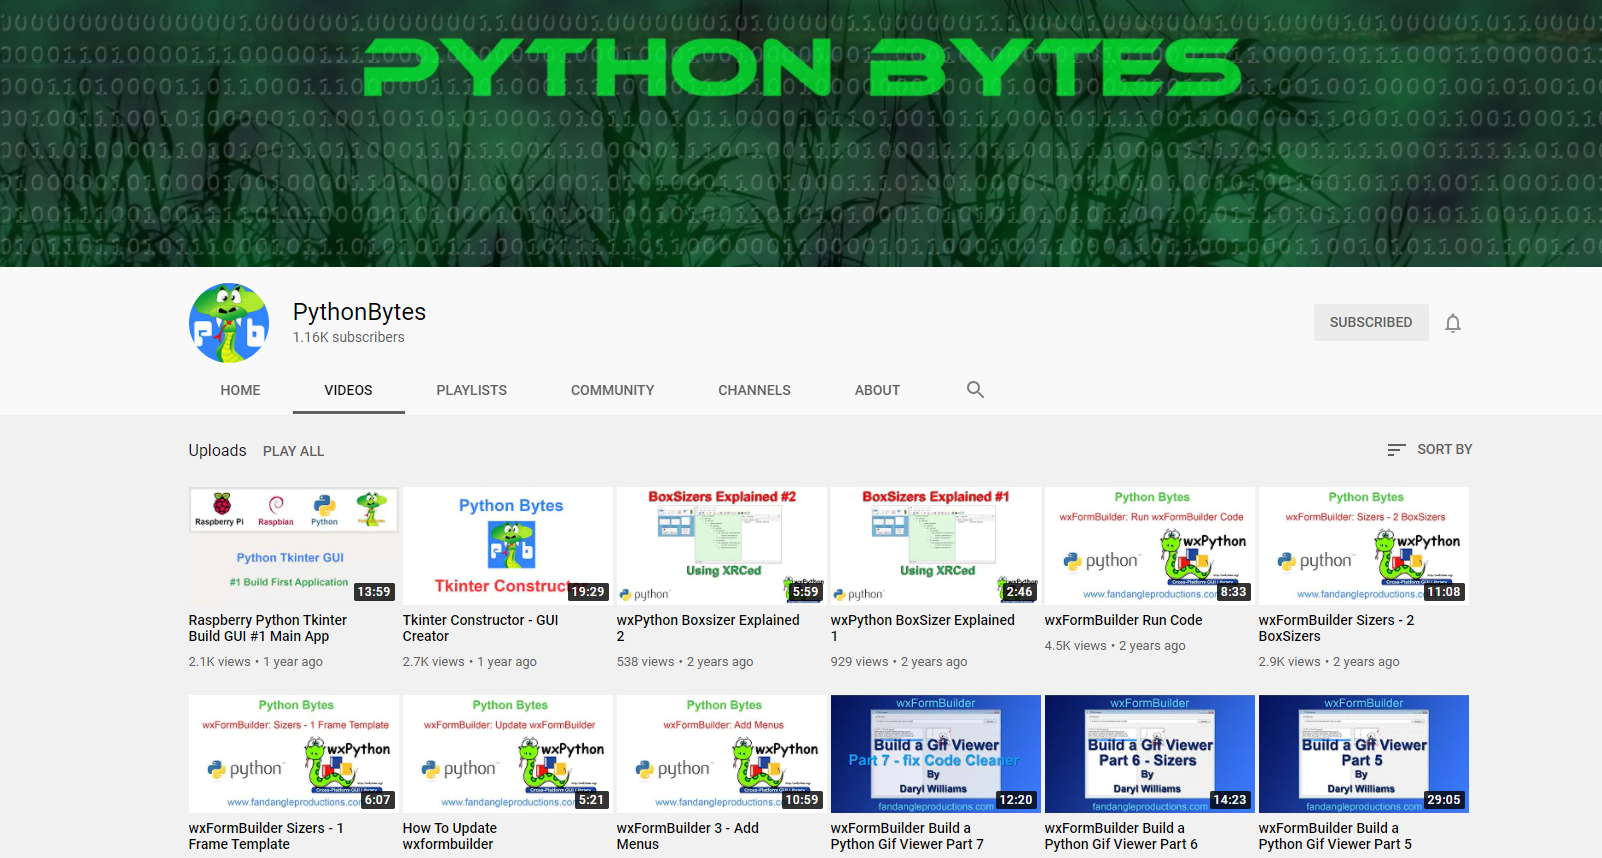The height and width of the screenshot is (858, 1602).
Task: Click title Python Gif Viewer Part 6
Action: point(1122,836)
